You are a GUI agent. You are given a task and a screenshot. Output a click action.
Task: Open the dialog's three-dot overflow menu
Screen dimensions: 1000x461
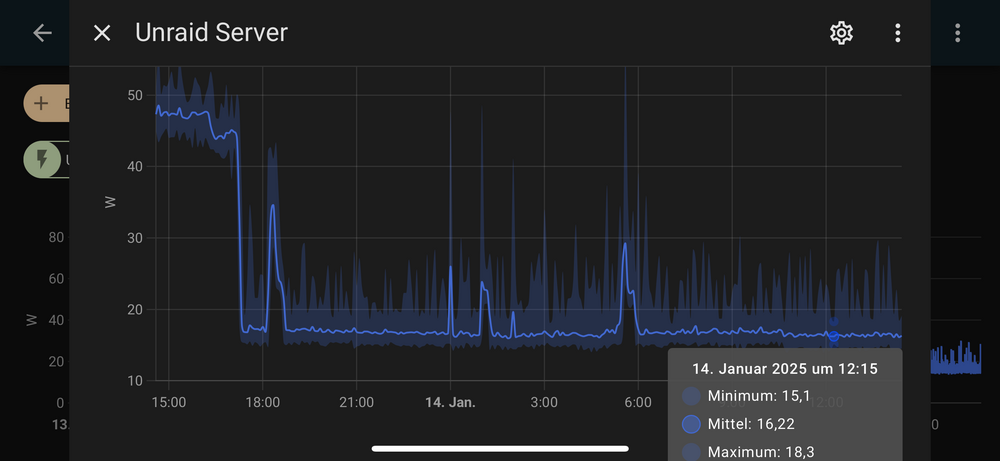tap(897, 33)
